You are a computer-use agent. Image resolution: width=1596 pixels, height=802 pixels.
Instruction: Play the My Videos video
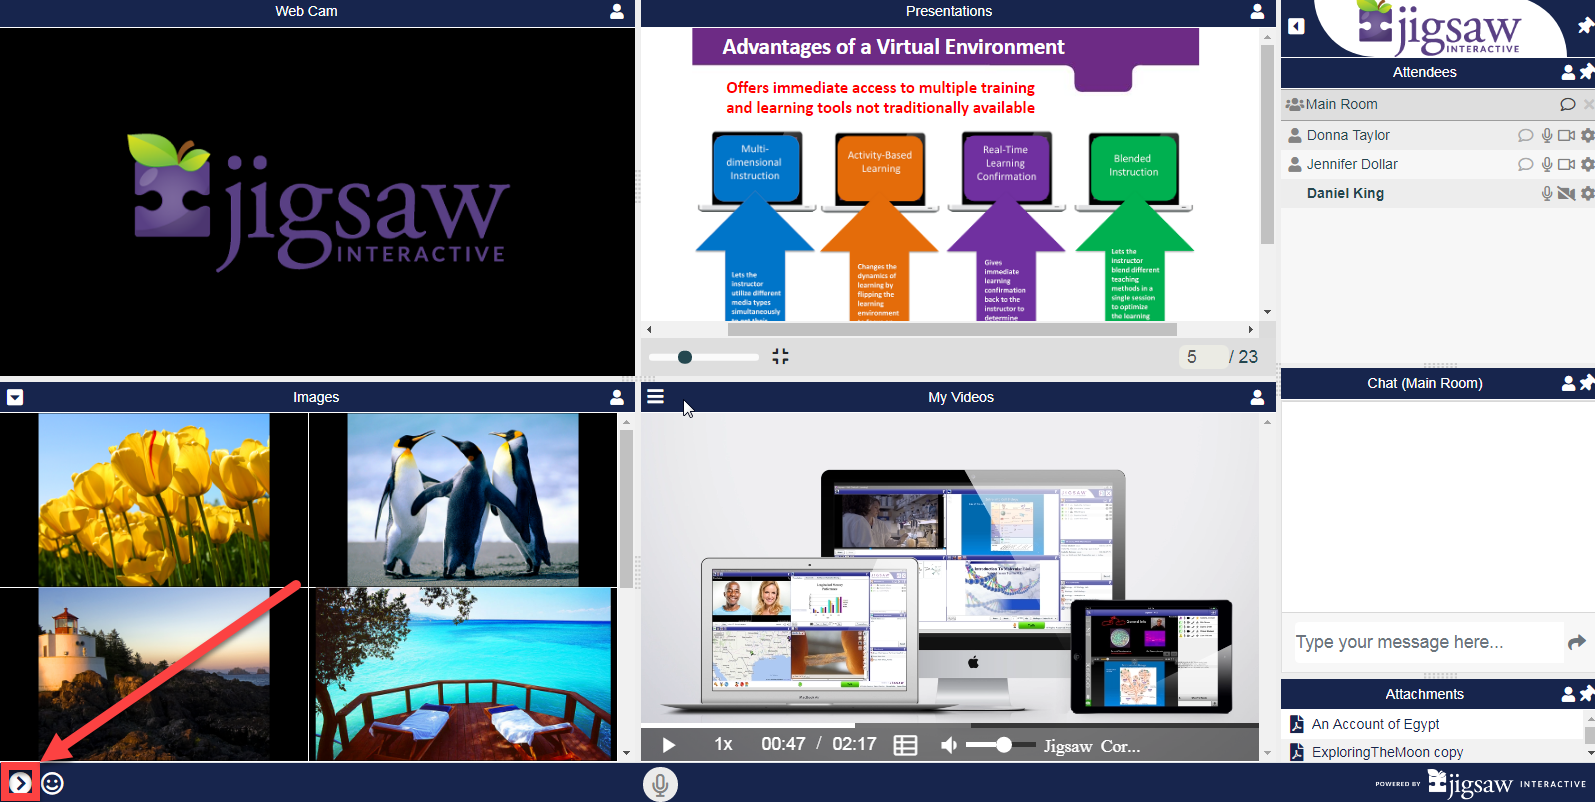(x=669, y=745)
